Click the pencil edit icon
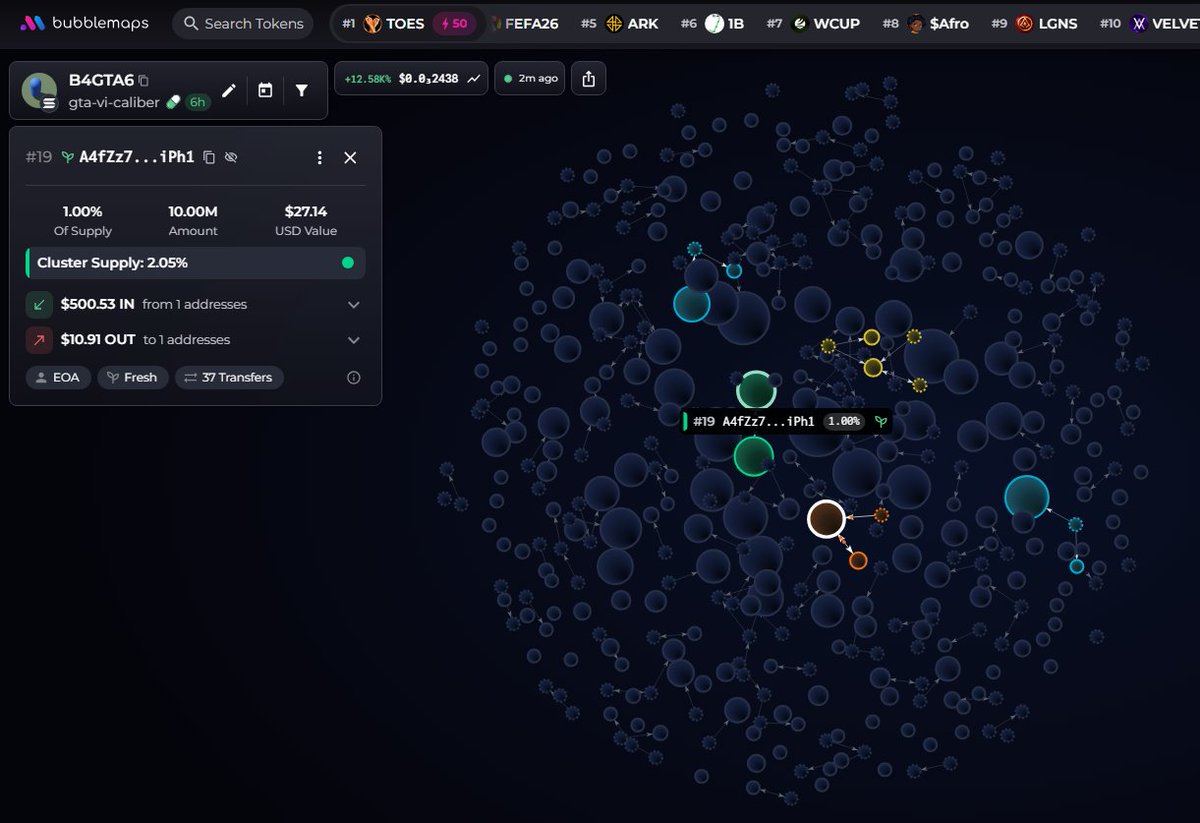Image resolution: width=1200 pixels, height=823 pixels. pos(229,91)
